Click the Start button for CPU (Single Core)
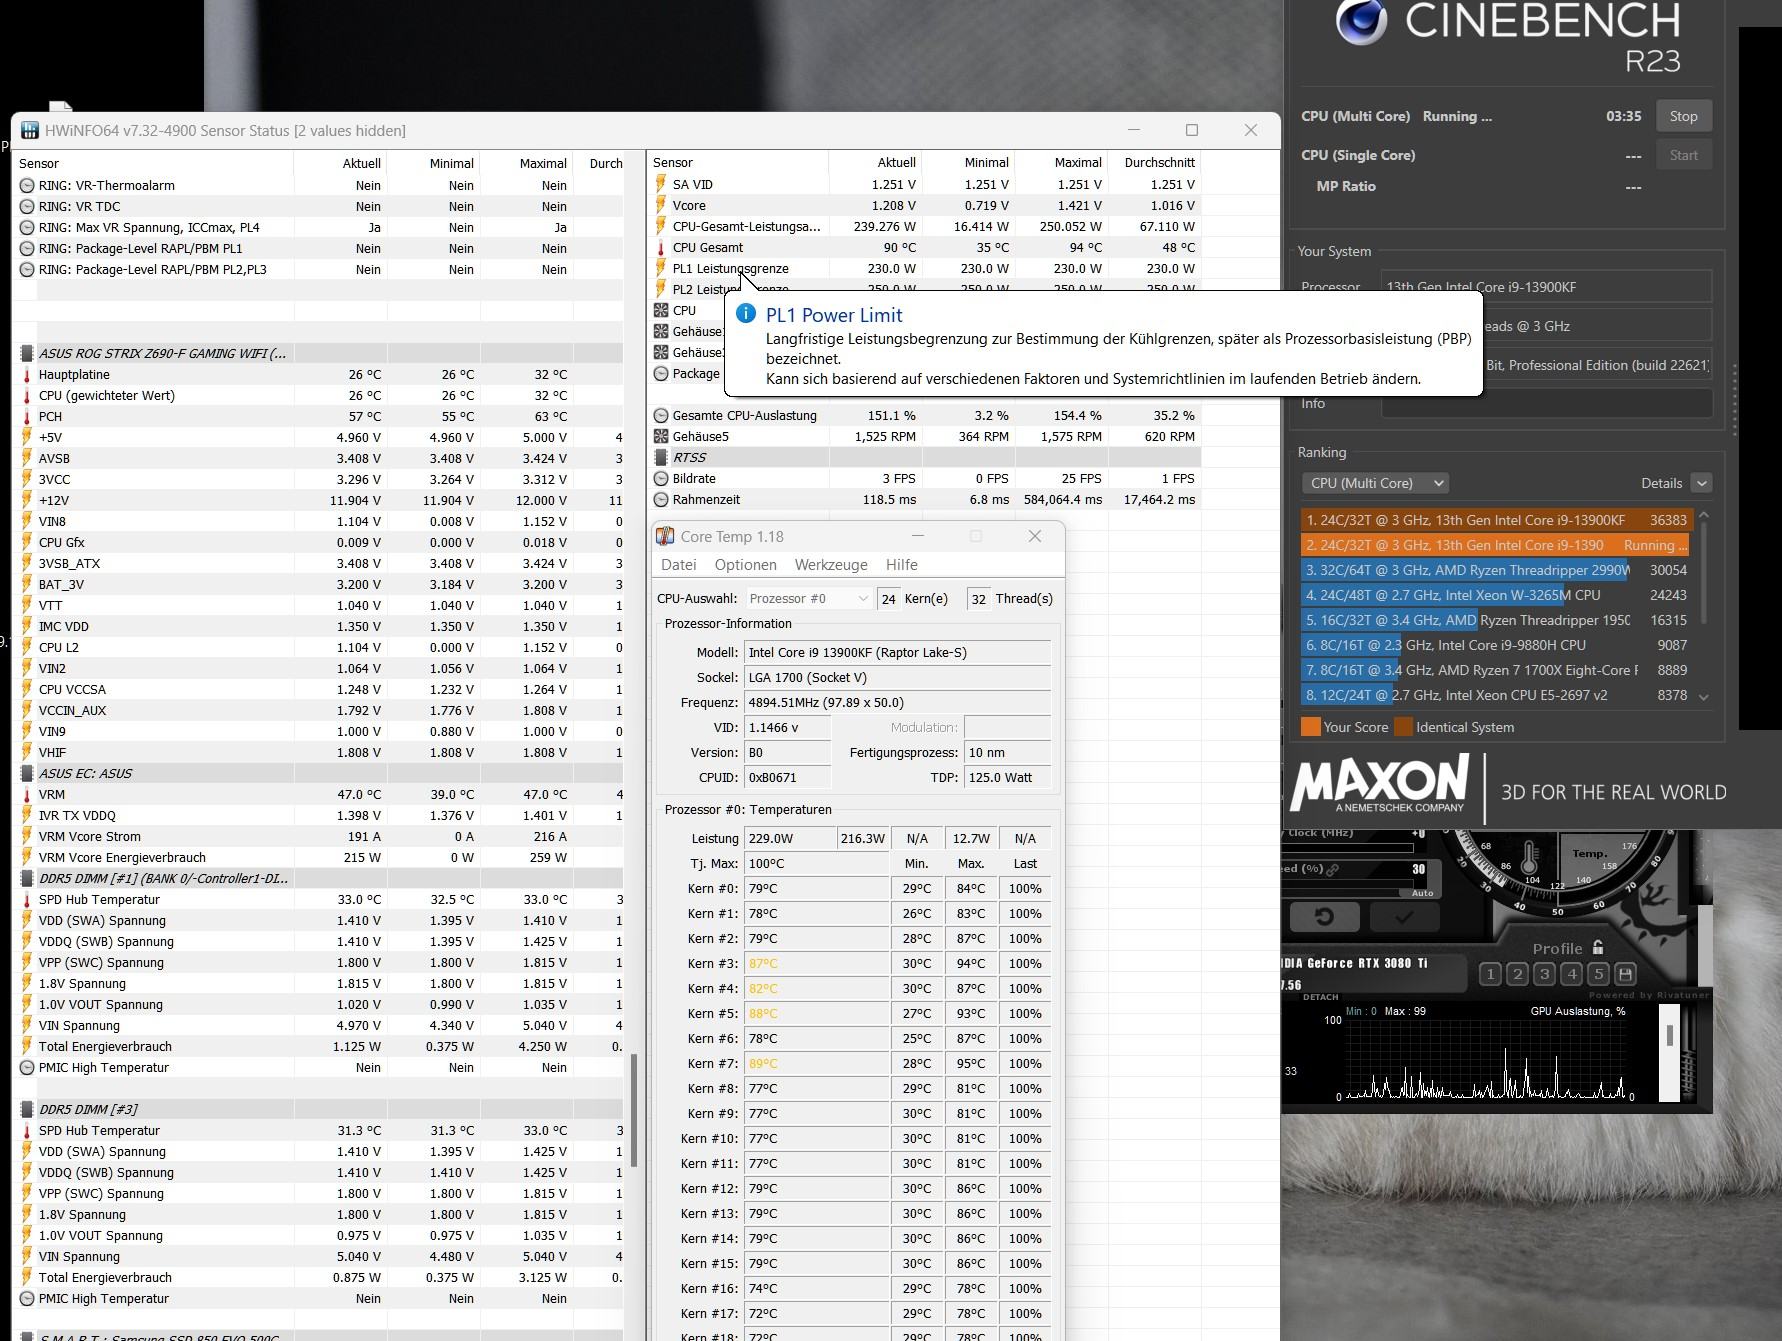This screenshot has width=1782, height=1341. coord(1683,155)
